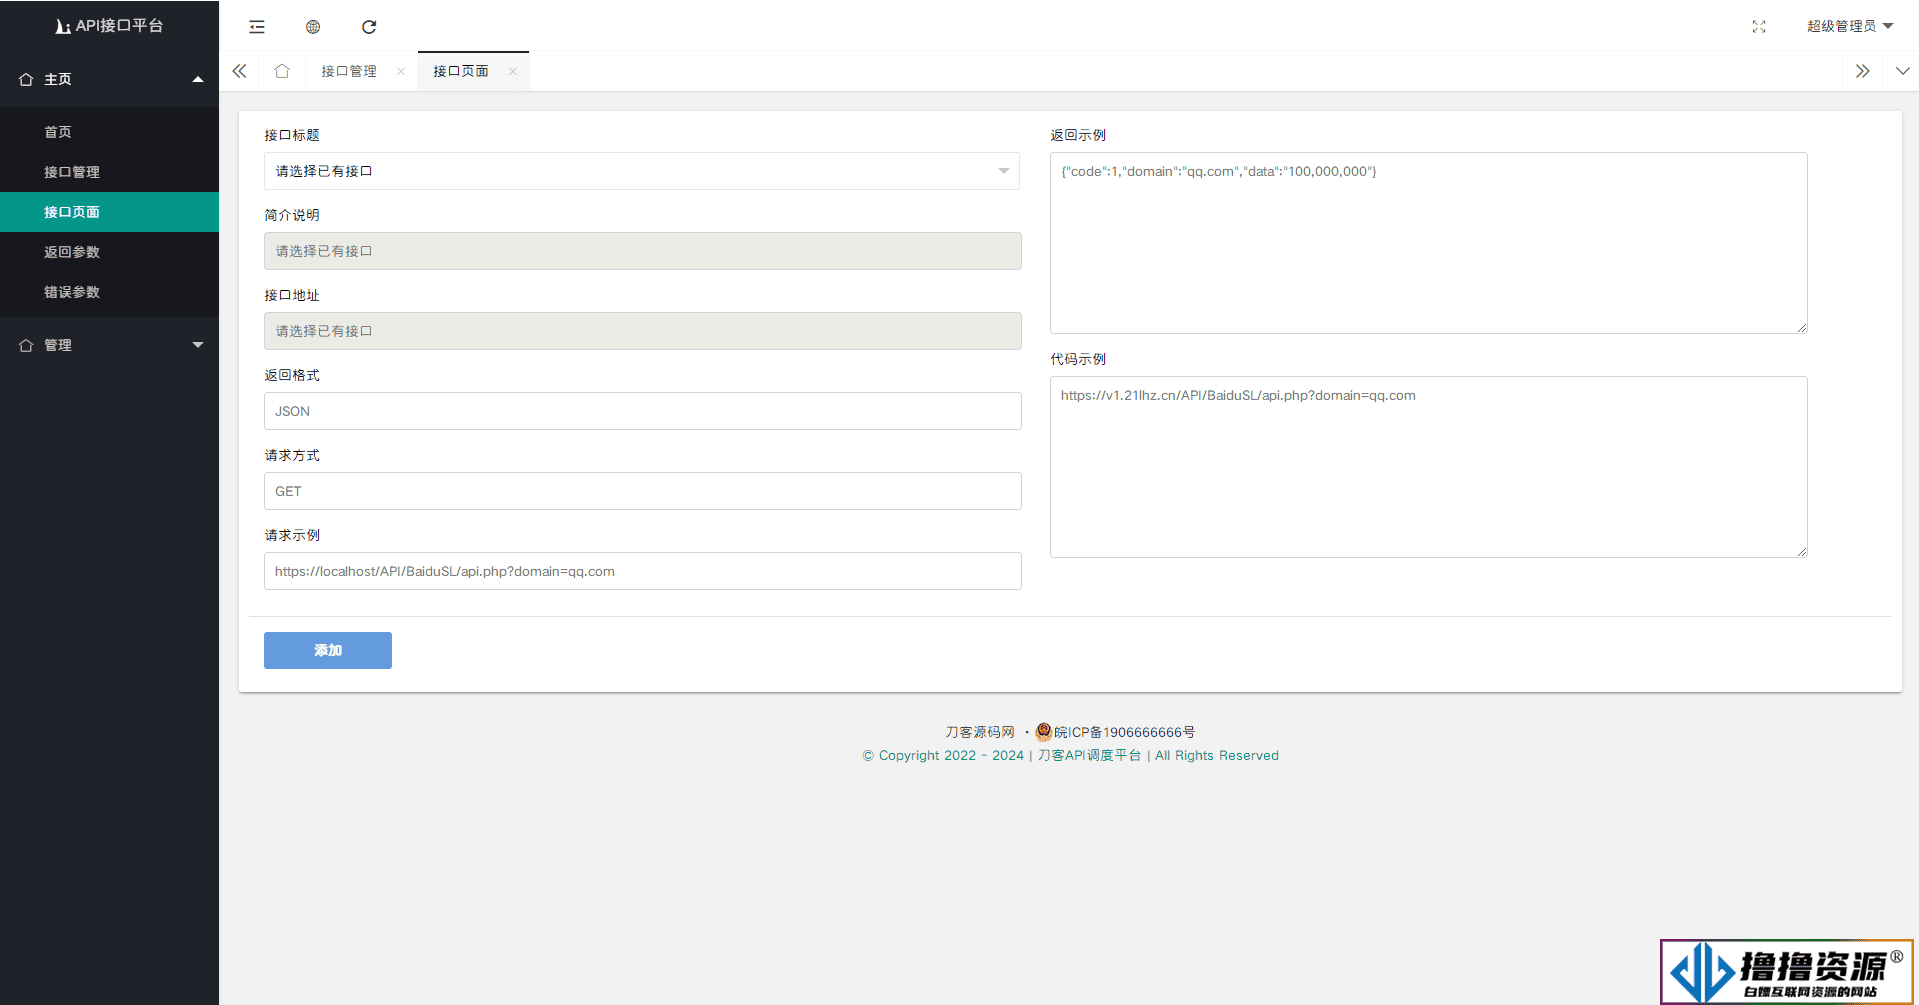Click the disabled 简介说明 field

642,251
